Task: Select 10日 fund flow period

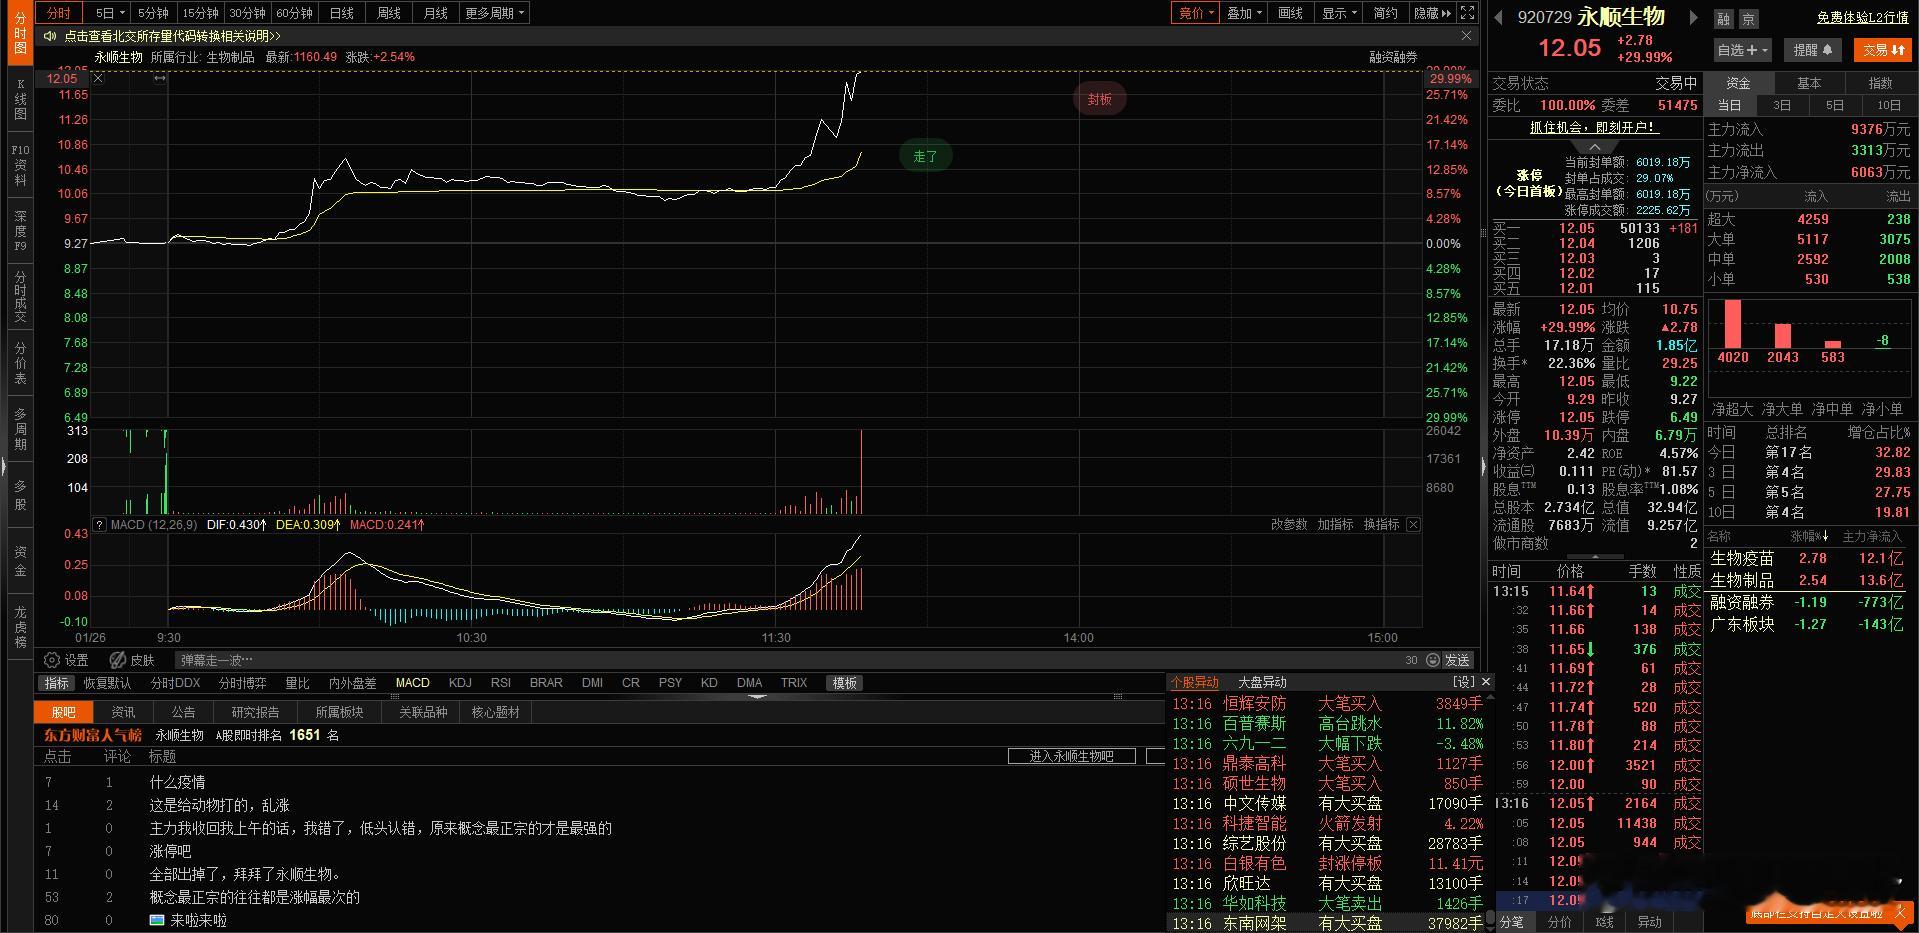Action: [x=1888, y=105]
